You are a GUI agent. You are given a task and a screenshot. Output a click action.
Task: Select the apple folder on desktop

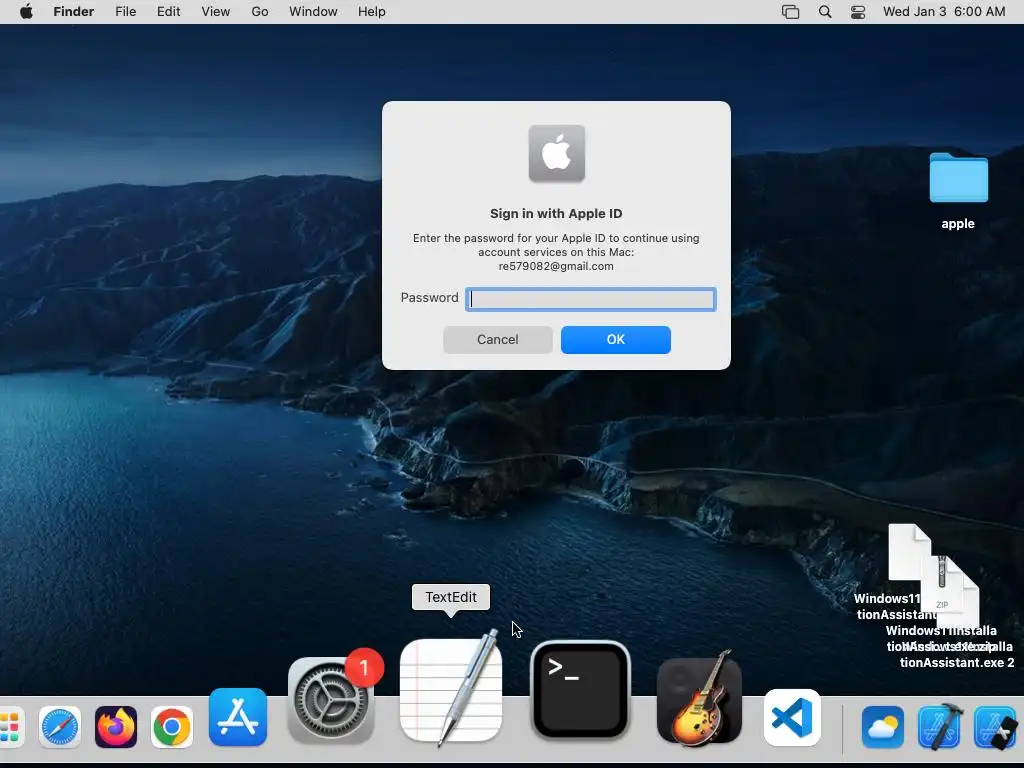coord(958,178)
